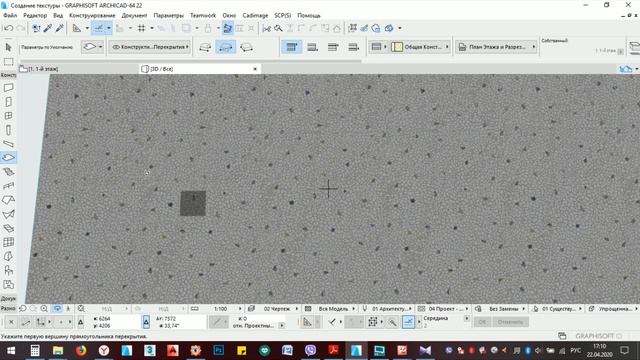Select the Curtain Wall tool in the toolbox
The height and width of the screenshot is (360, 640).
[x=8, y=242]
